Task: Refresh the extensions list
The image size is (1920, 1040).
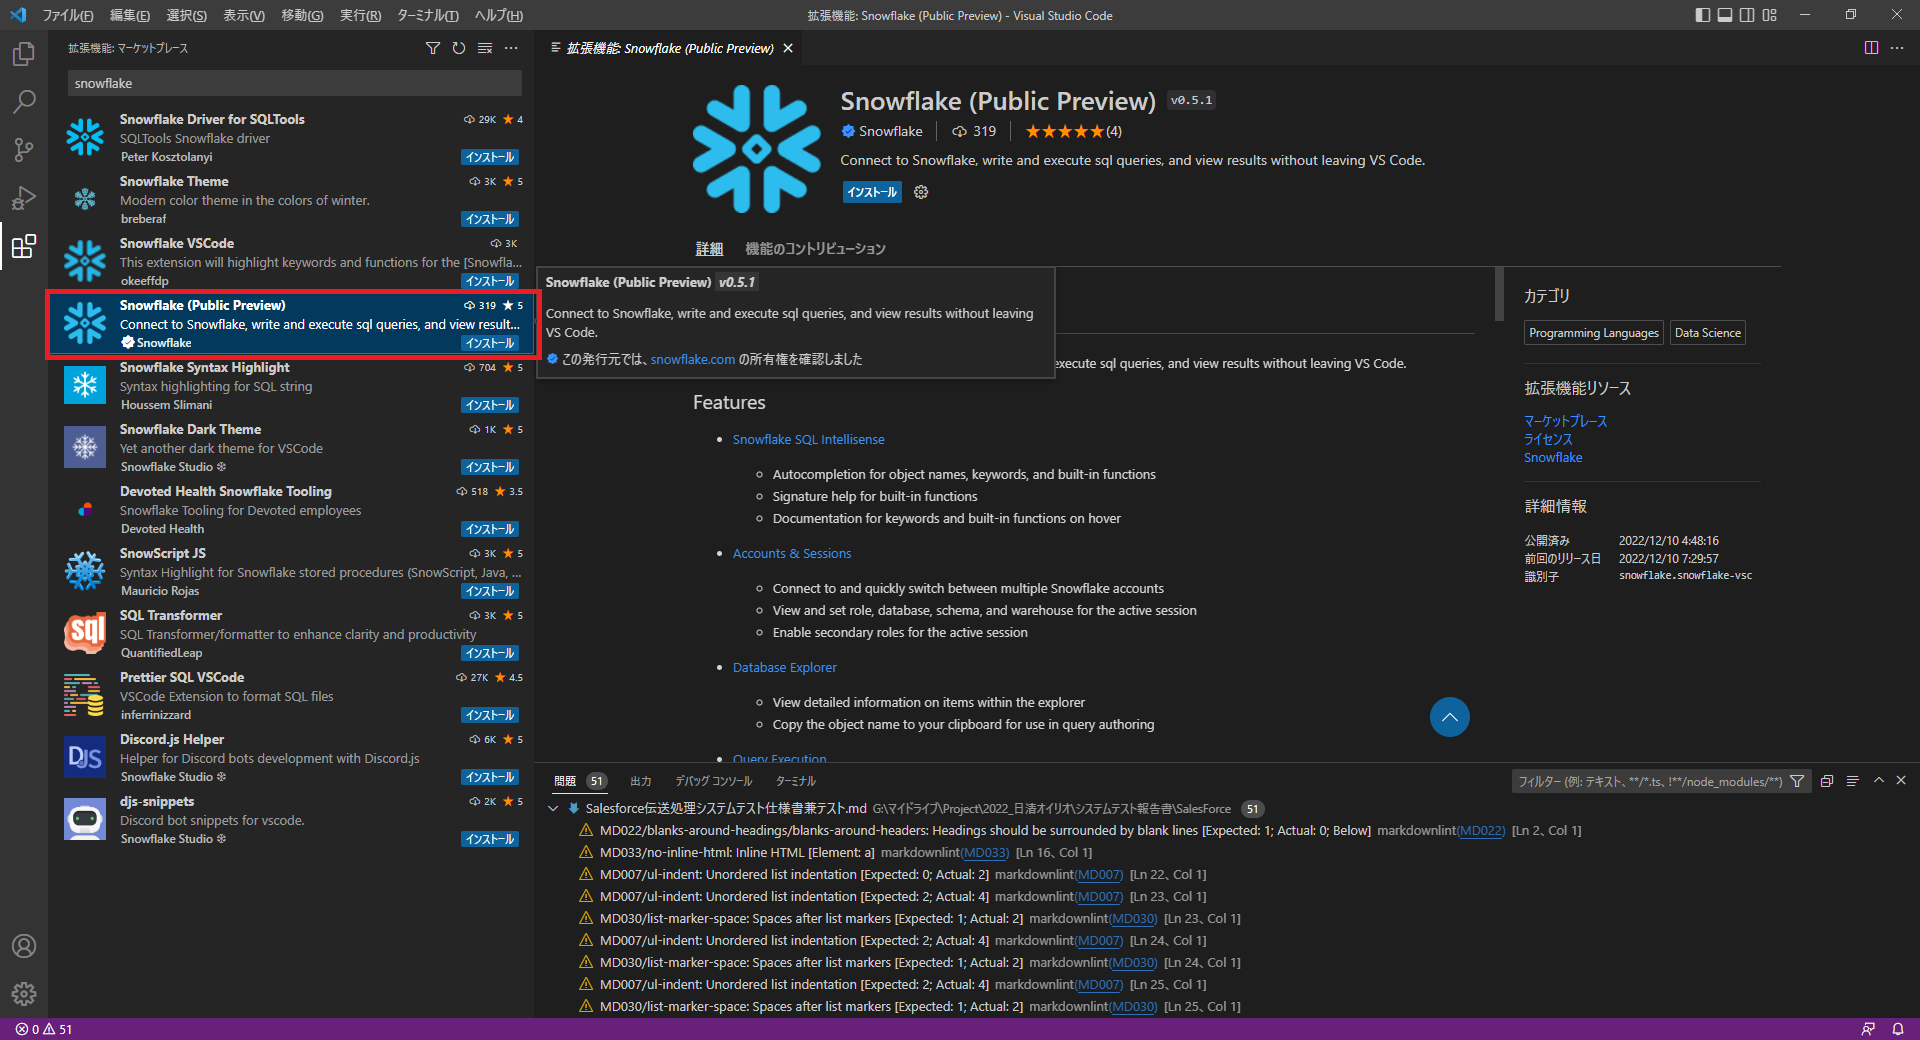Action: point(459,47)
